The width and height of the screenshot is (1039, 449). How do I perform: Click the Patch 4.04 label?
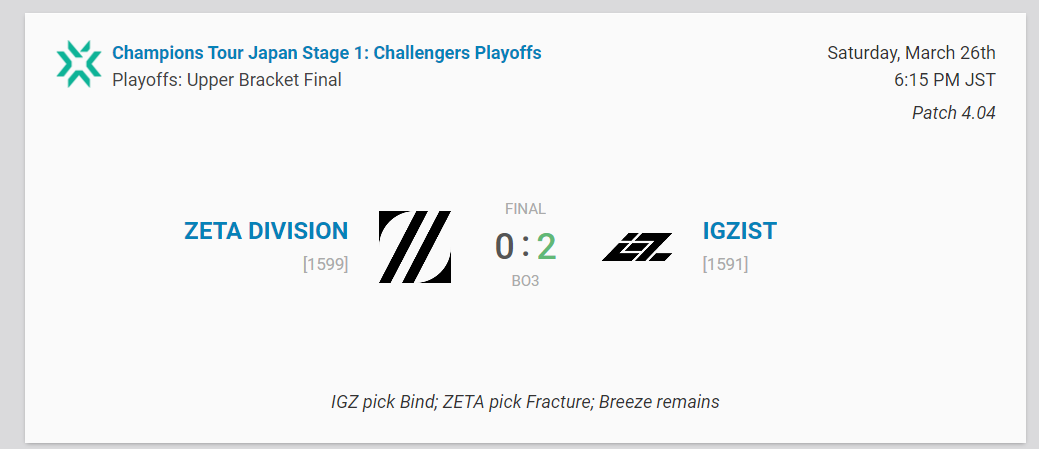point(953,113)
